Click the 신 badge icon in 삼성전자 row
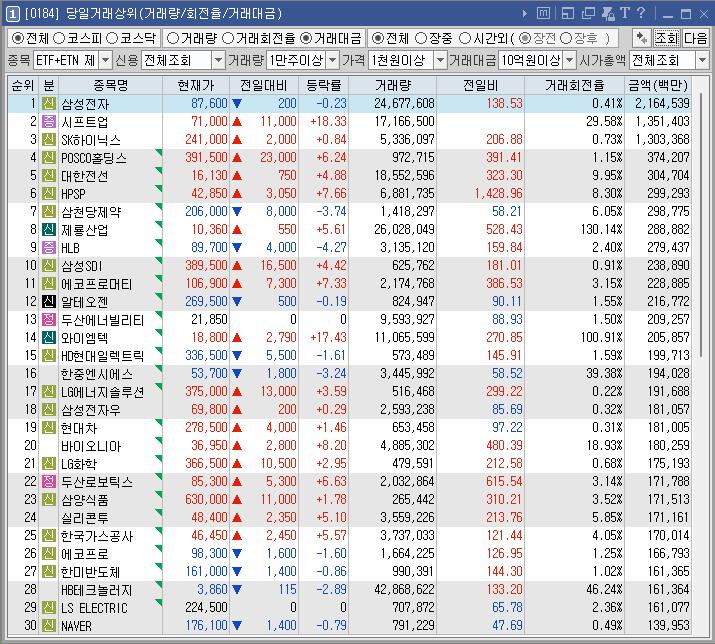 [49, 104]
